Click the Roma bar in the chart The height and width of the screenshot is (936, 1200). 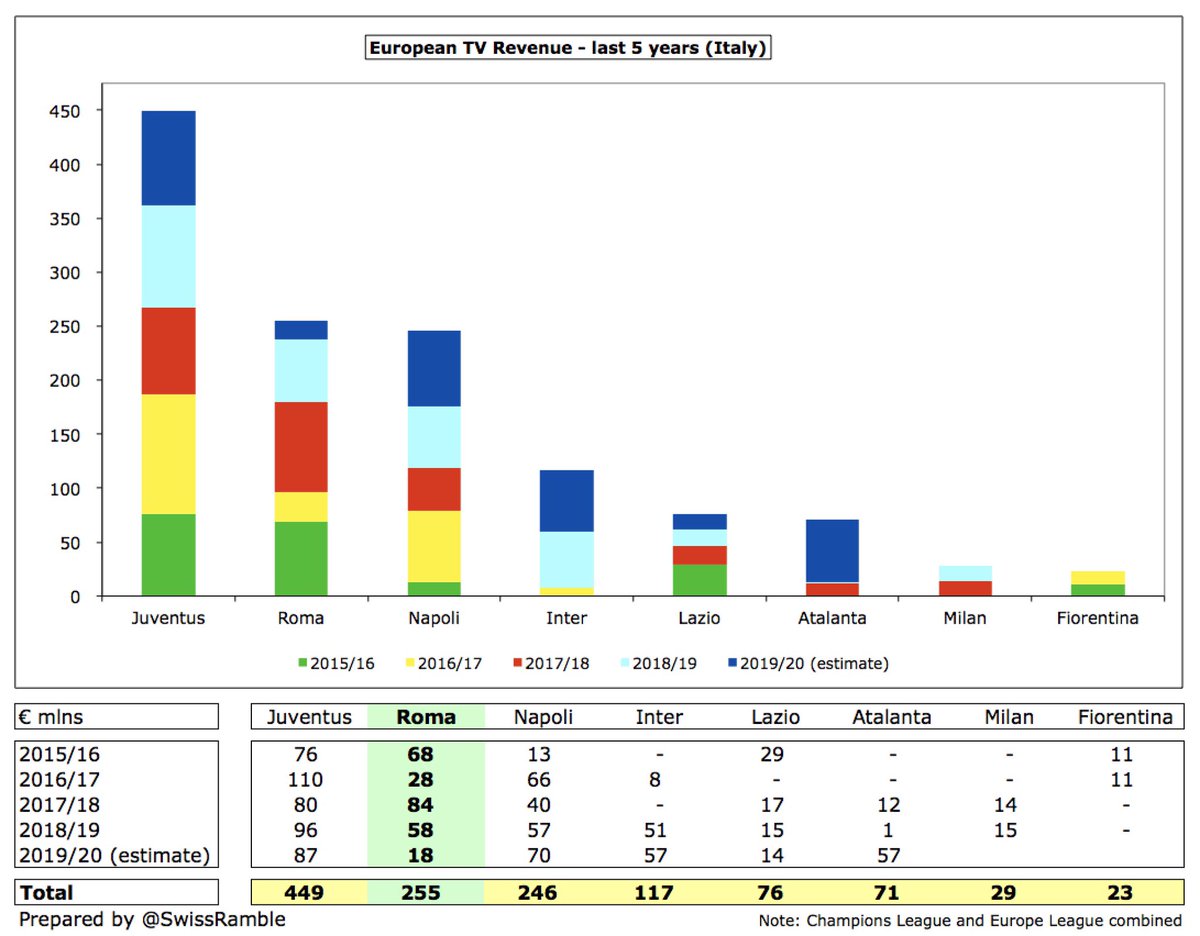[x=301, y=458]
